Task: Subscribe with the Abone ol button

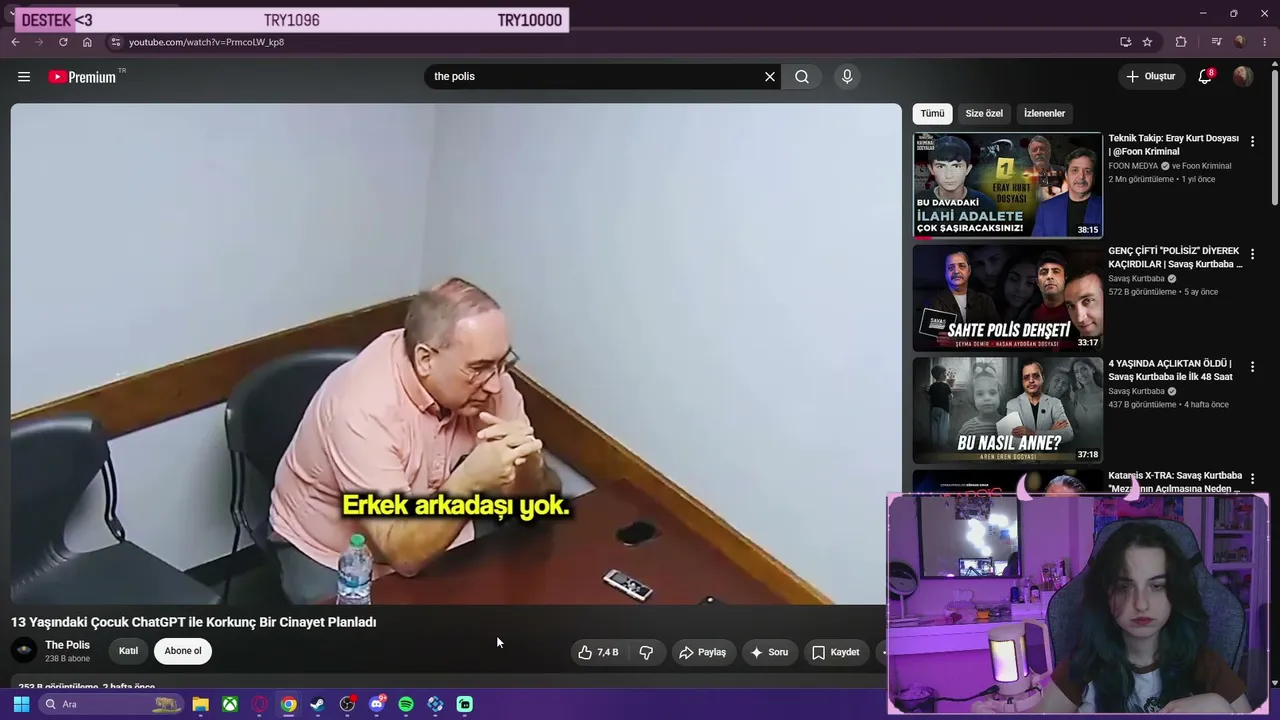Action: [x=183, y=651]
